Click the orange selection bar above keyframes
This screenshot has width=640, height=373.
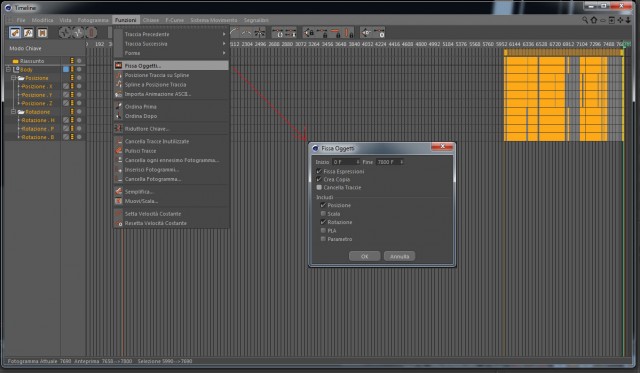[563, 52]
